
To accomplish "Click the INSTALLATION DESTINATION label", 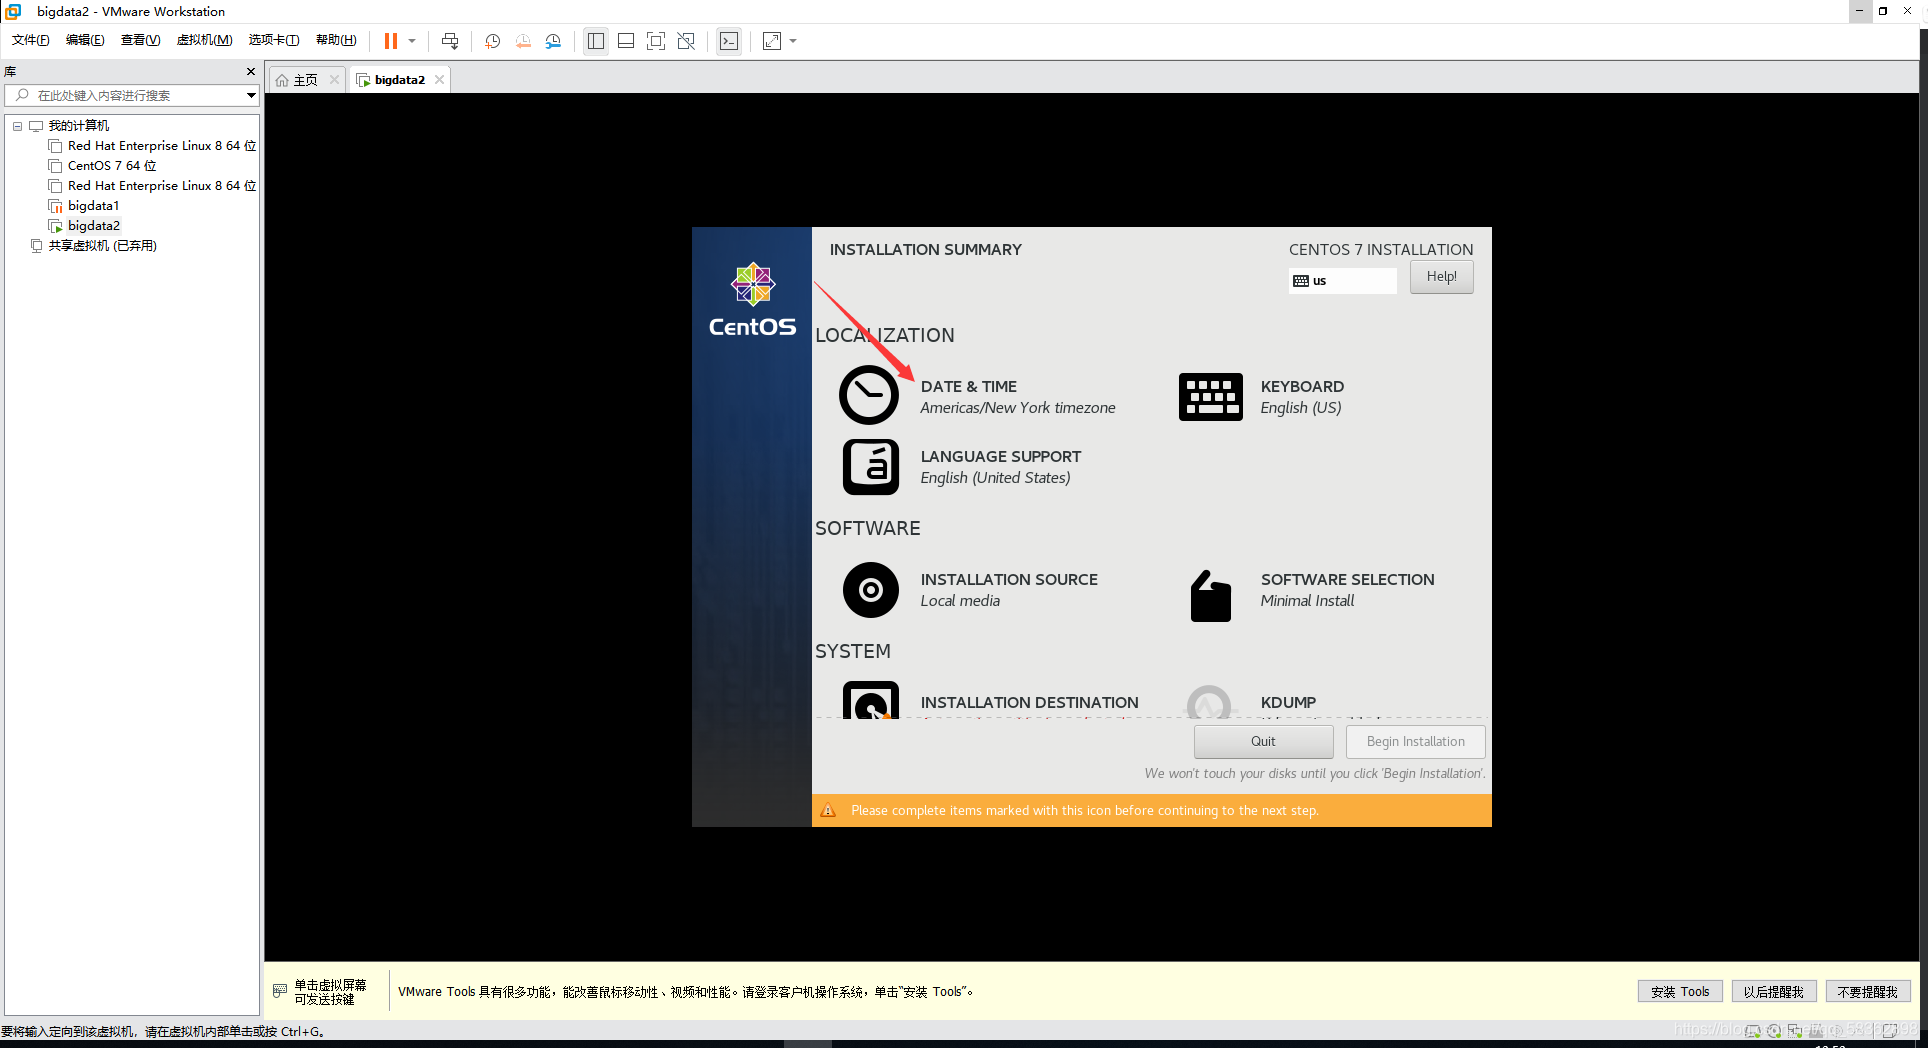I will 1029,702.
